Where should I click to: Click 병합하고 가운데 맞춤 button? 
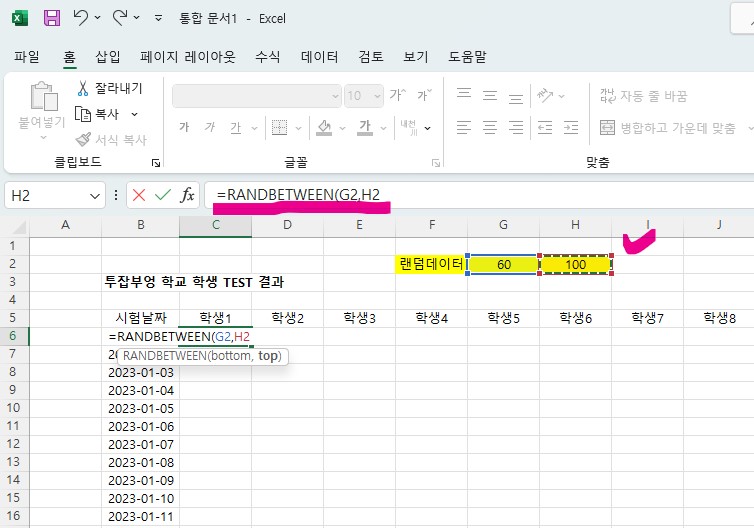click(x=668, y=127)
